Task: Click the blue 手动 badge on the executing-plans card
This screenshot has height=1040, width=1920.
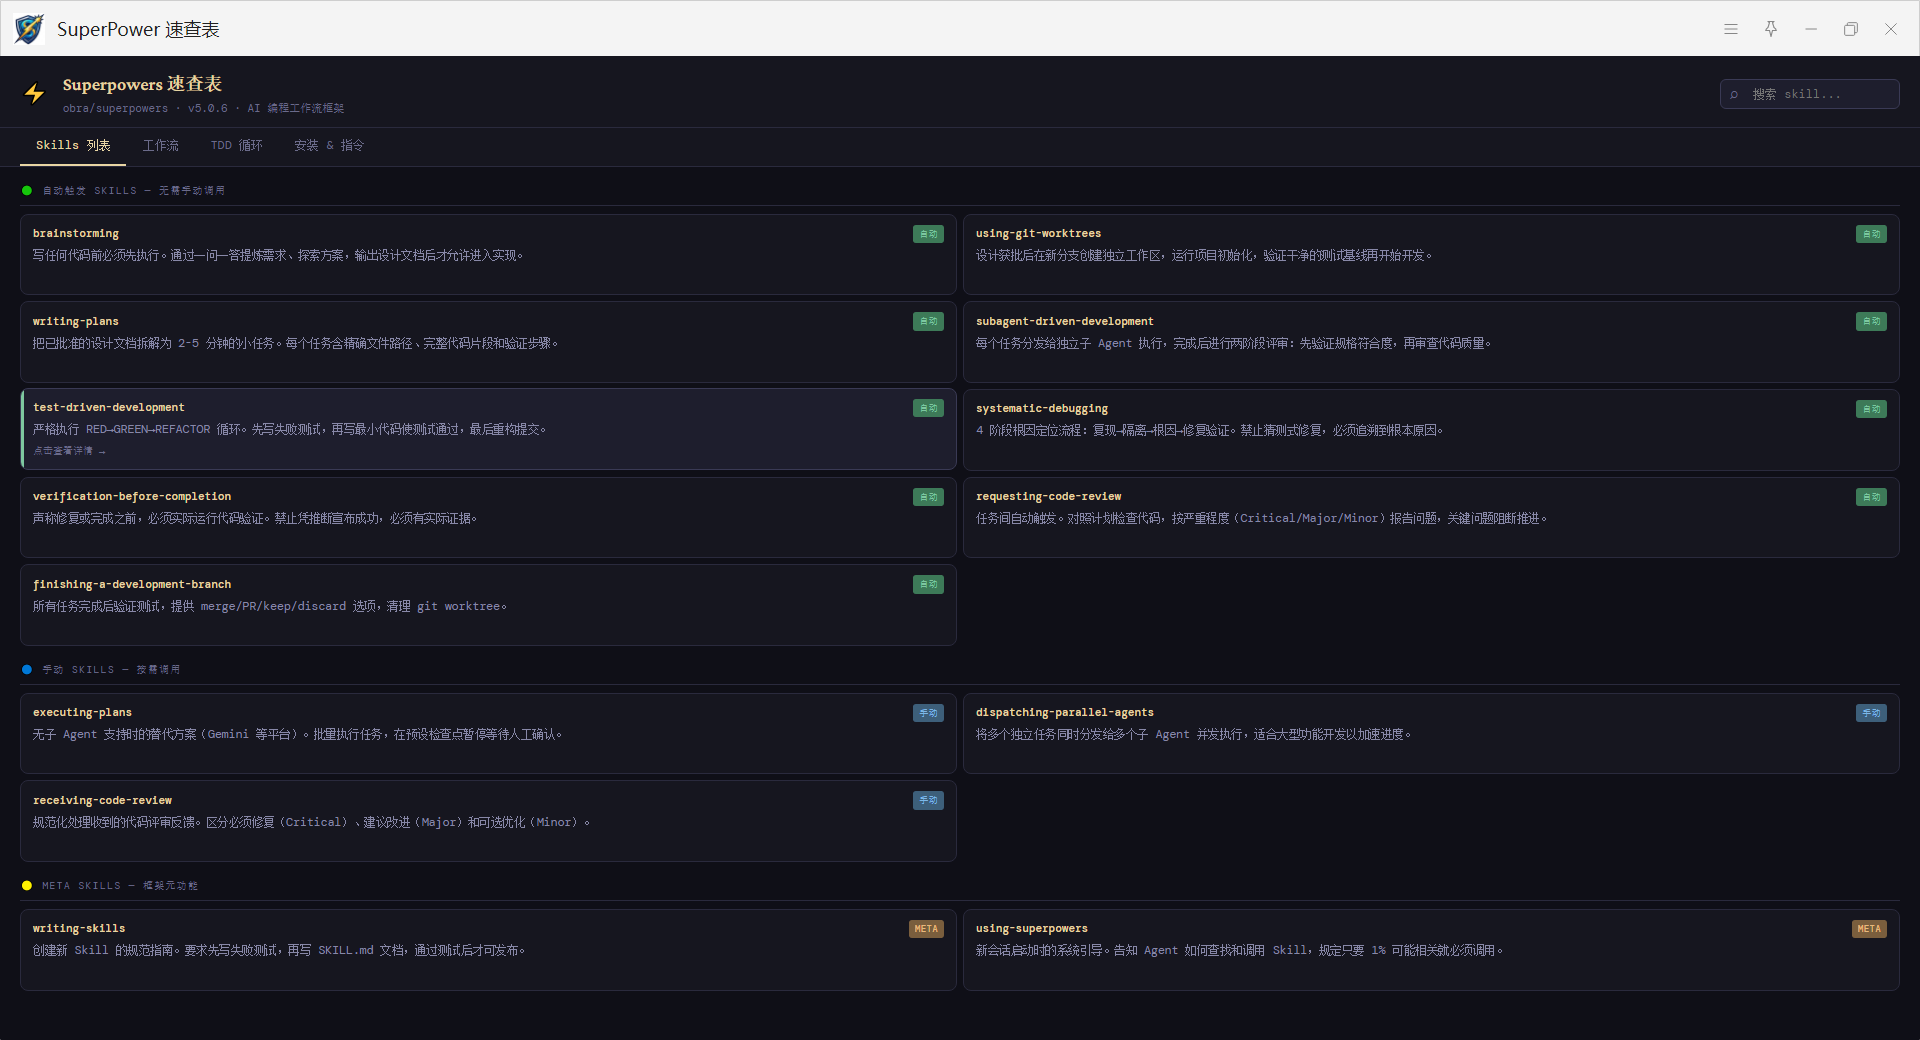Action: point(927,713)
